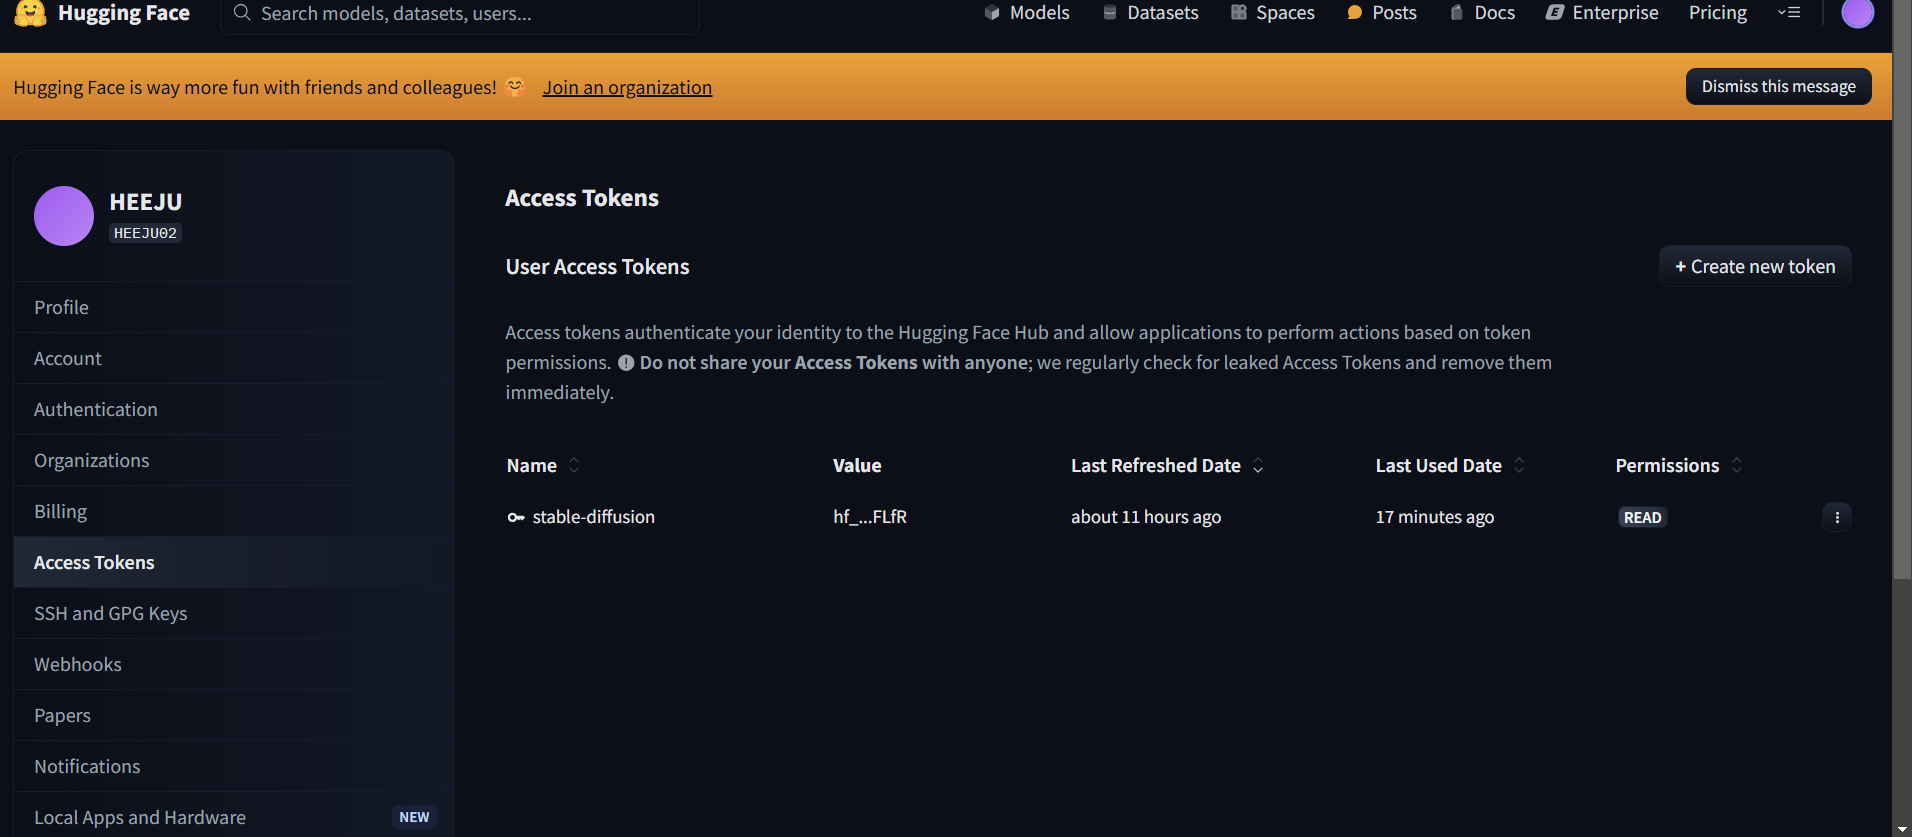Open Papers settings

[x=234, y=715]
